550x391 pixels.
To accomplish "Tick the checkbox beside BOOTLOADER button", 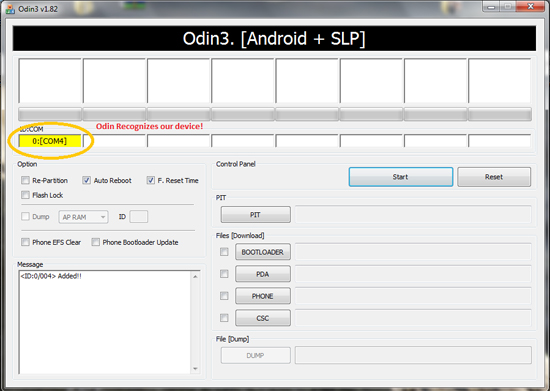I will [x=224, y=252].
